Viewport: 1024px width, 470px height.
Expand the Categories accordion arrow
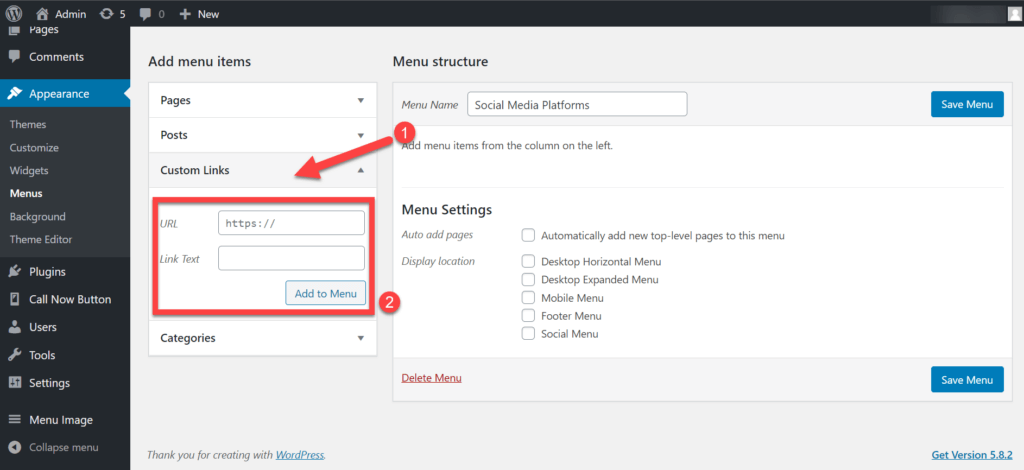tap(360, 338)
